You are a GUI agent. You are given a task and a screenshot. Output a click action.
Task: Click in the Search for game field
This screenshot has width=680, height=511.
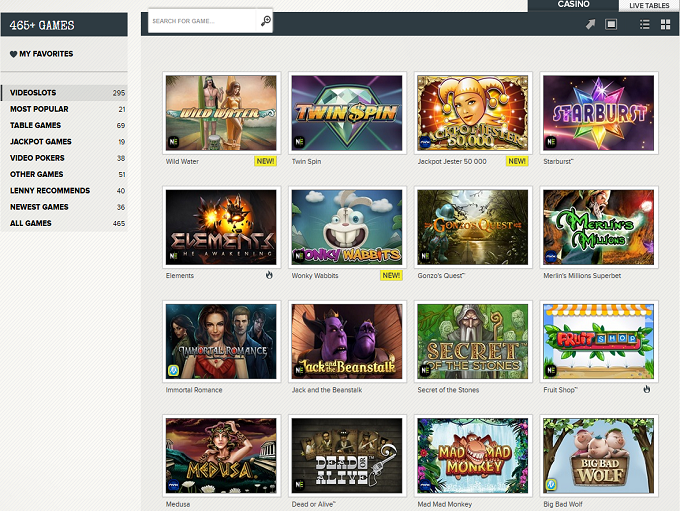coord(202,21)
